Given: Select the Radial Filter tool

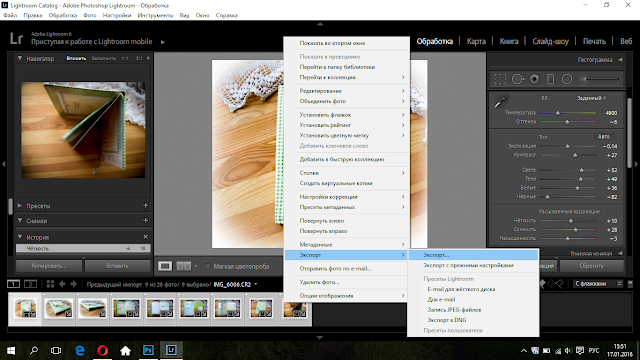Looking at the screenshot, I should (567, 79).
